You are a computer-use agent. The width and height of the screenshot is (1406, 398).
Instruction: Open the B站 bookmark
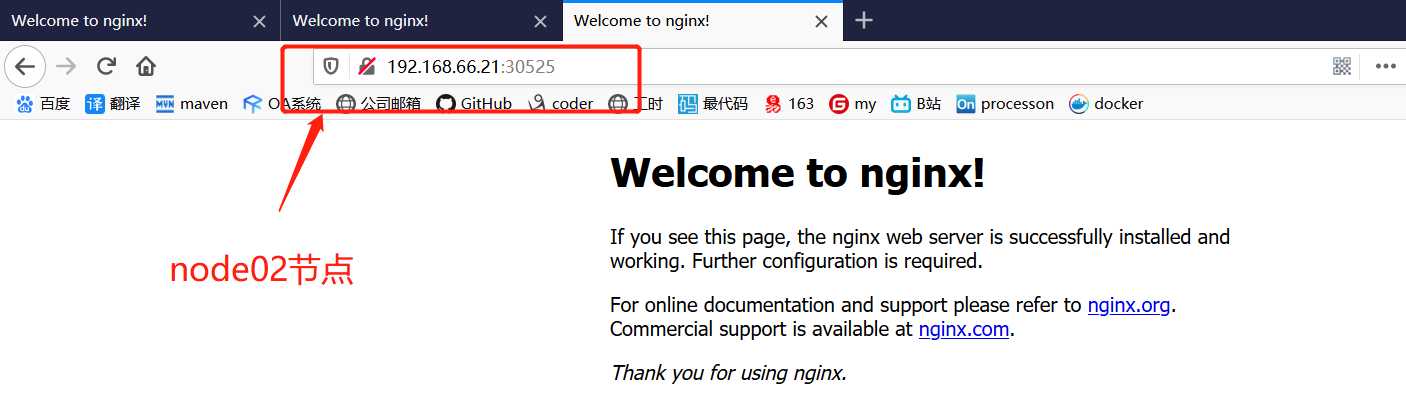(917, 104)
